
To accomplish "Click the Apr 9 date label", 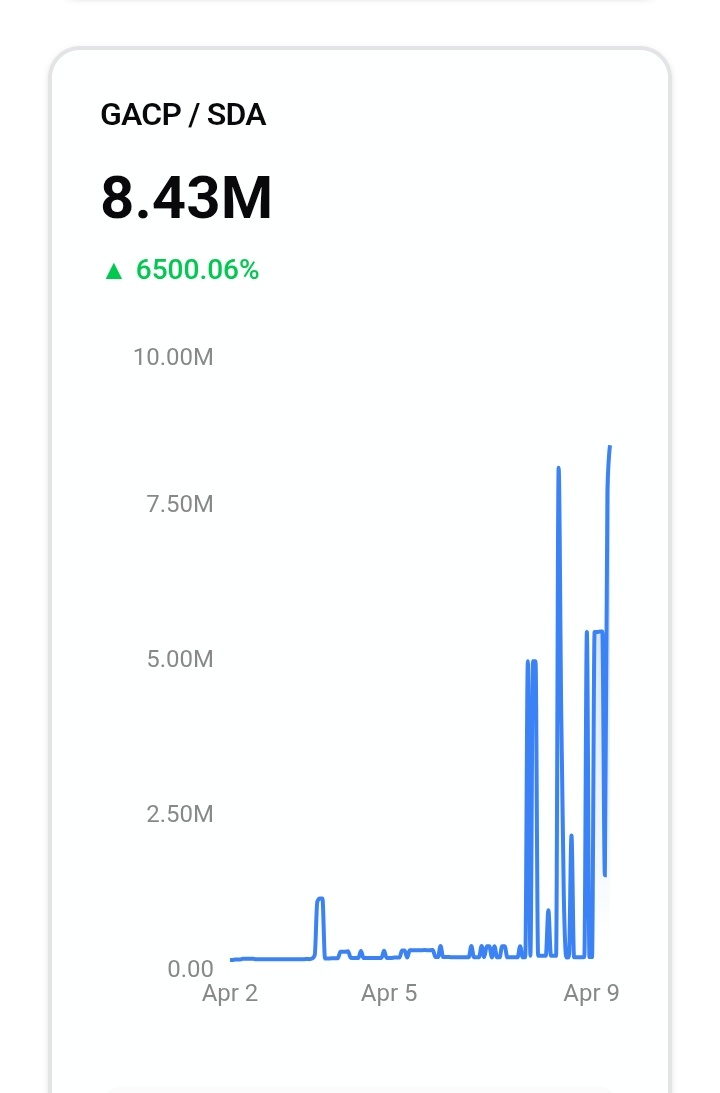I will [591, 993].
